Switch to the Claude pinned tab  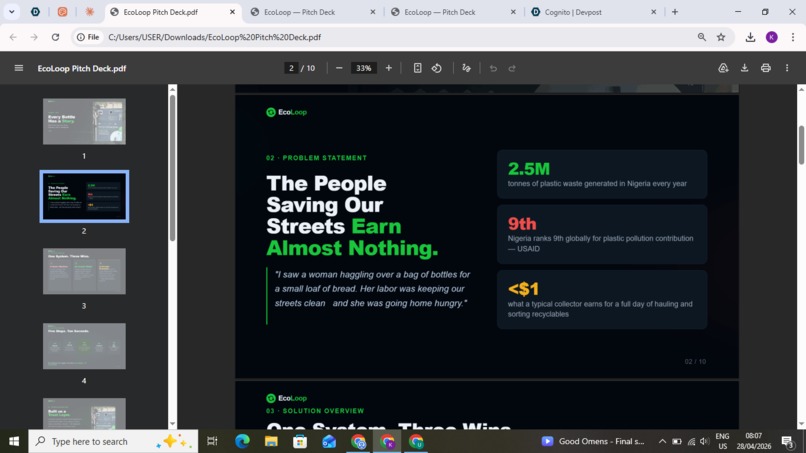(x=89, y=12)
